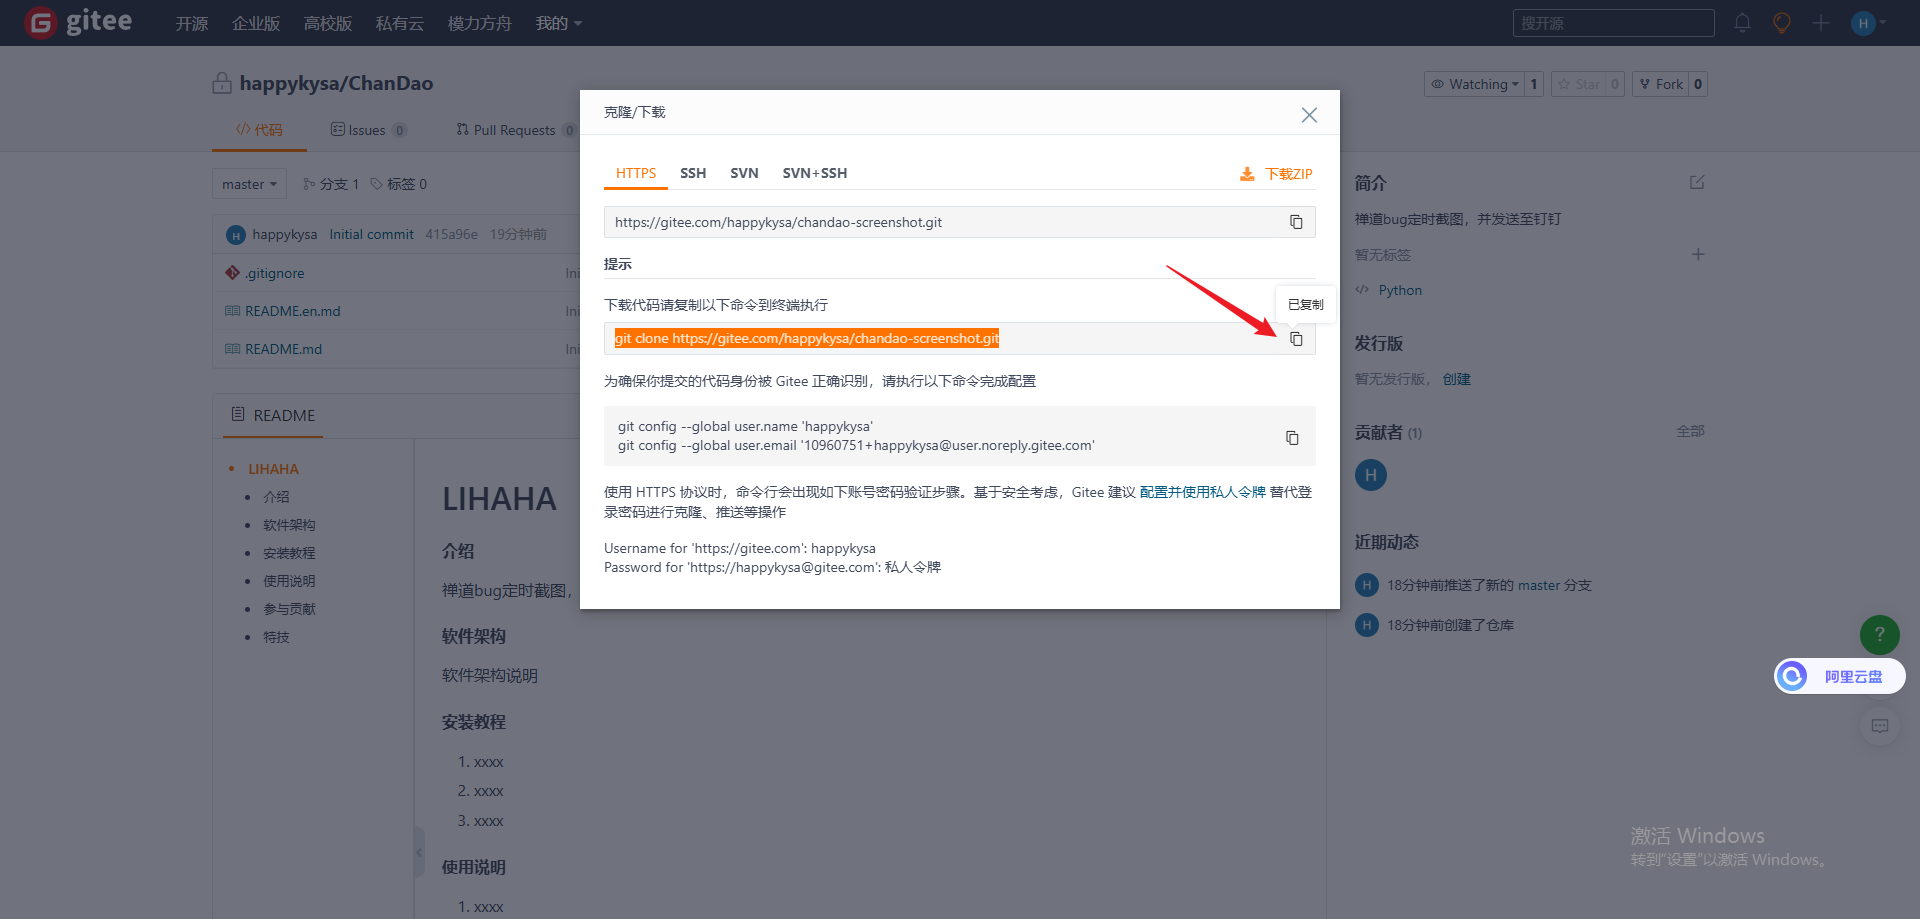Screen dimensions: 1920x919
Task: Expand the master branch dropdown
Action: pos(249,184)
